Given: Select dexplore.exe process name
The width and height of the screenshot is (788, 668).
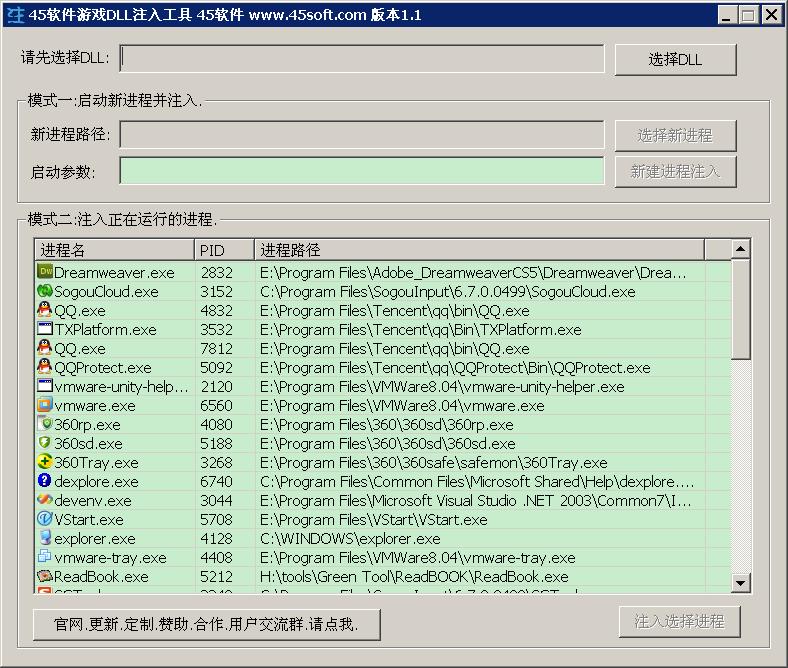Looking at the screenshot, I should [96, 482].
